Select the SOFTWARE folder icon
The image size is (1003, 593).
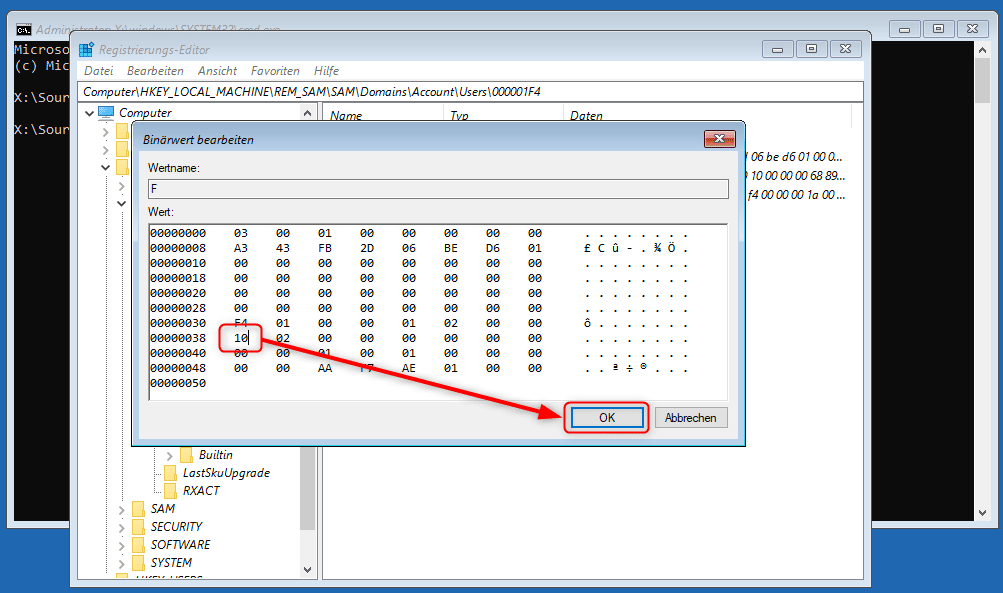(x=138, y=545)
